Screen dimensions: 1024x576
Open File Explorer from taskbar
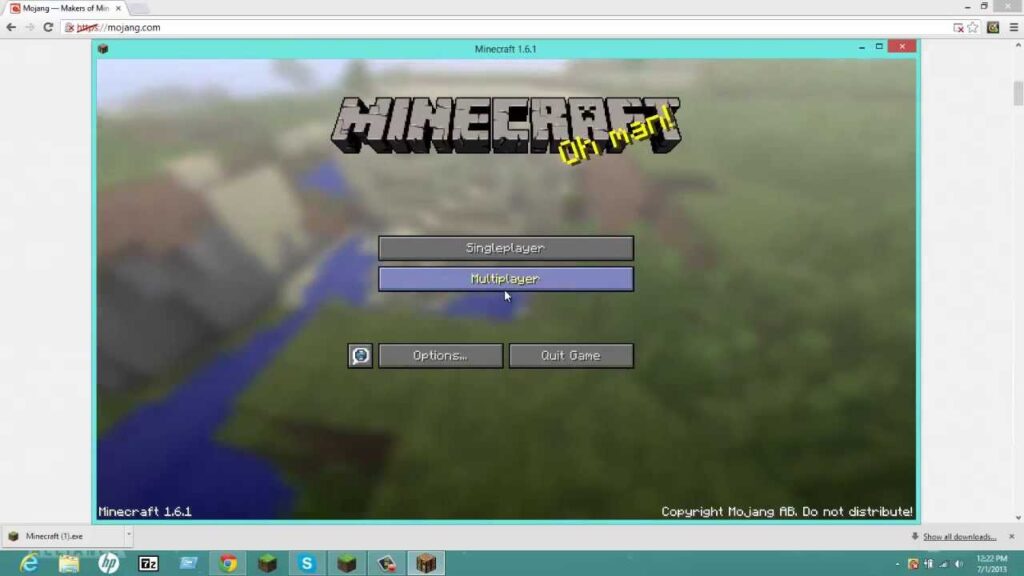(69, 563)
